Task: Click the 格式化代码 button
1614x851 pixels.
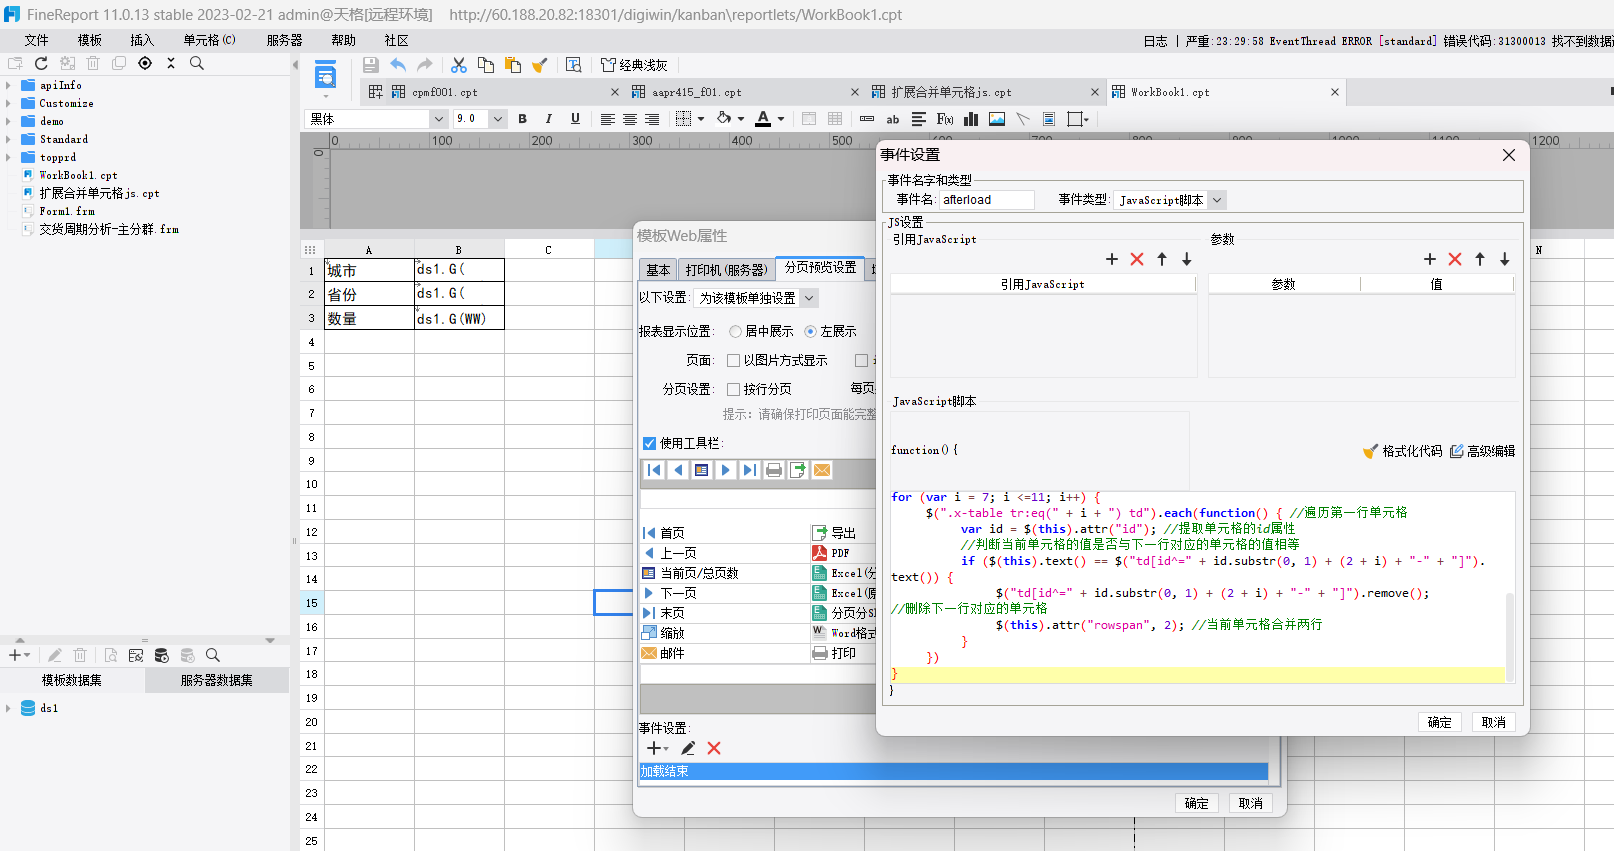Action: coord(1403,451)
